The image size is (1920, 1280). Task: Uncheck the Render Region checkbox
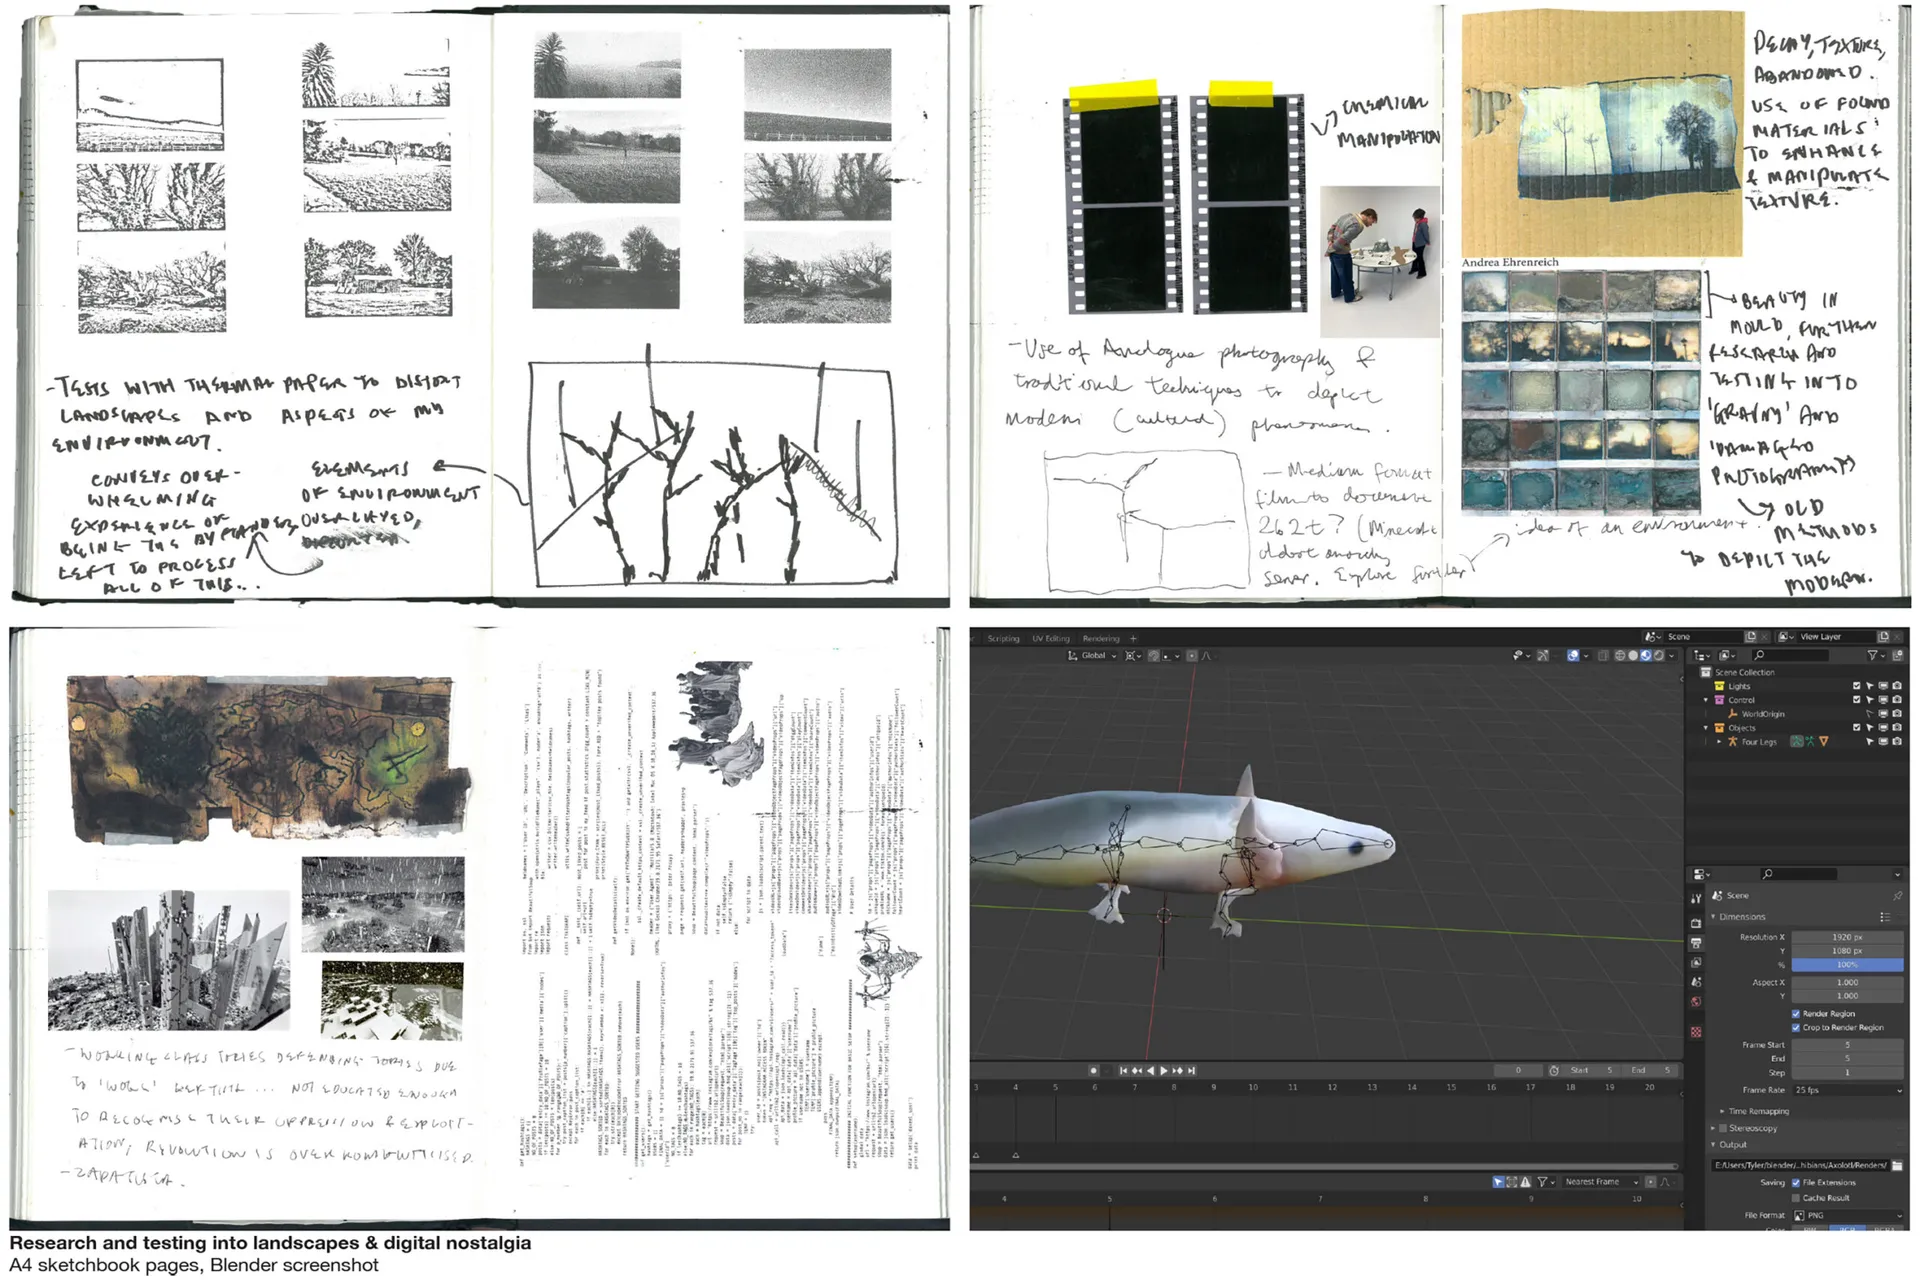coord(1796,1014)
